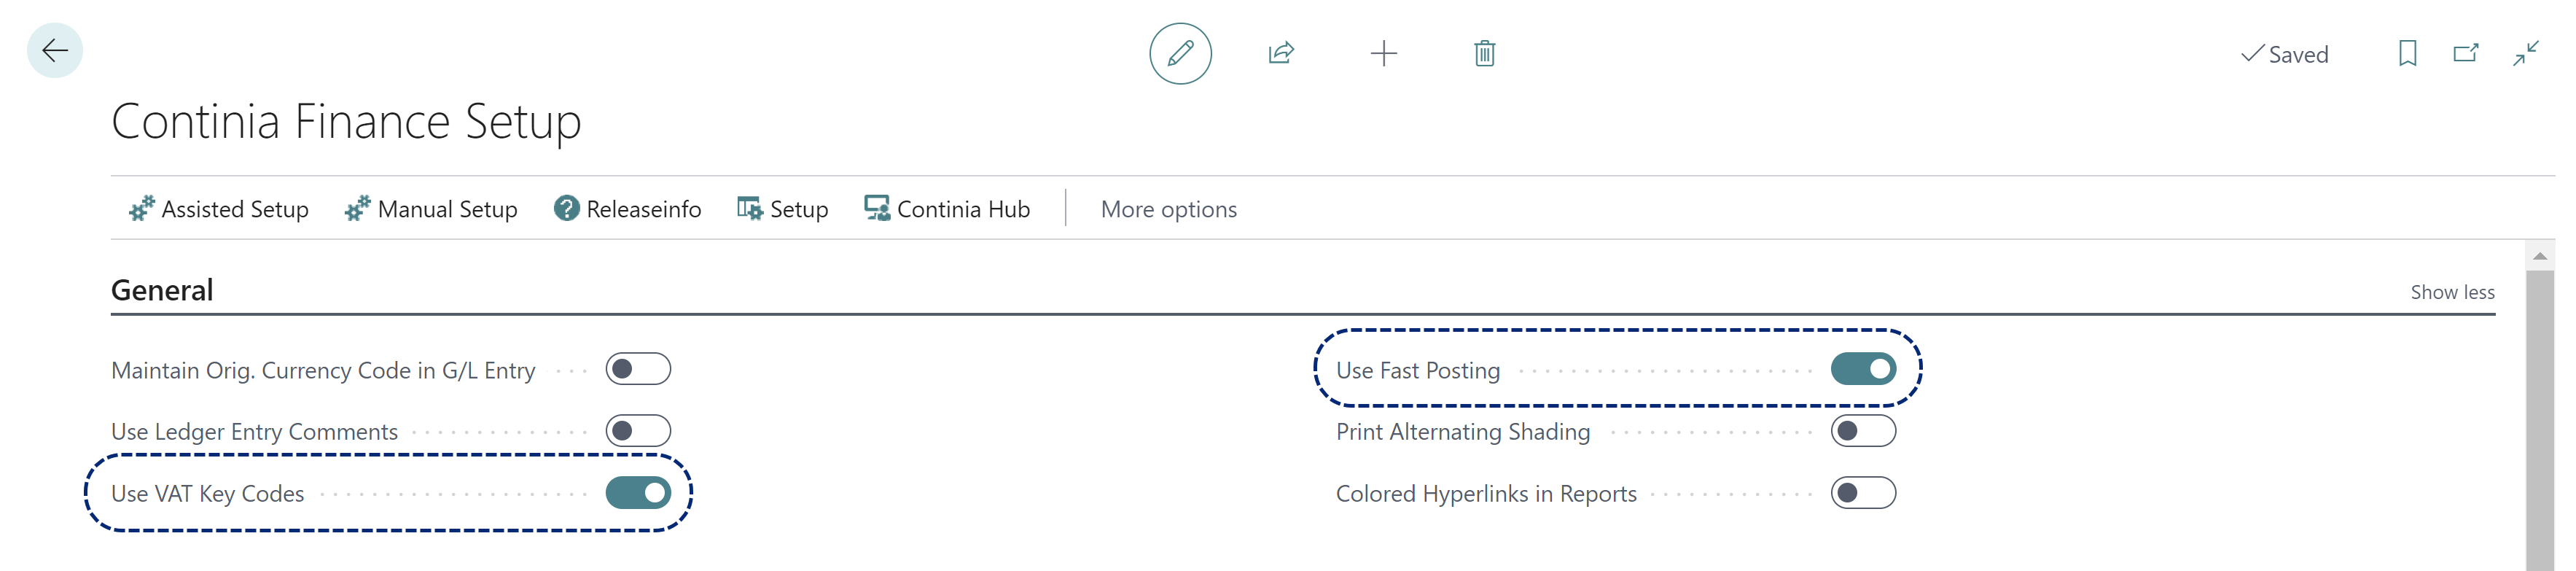Open Manual Setup

[431, 209]
